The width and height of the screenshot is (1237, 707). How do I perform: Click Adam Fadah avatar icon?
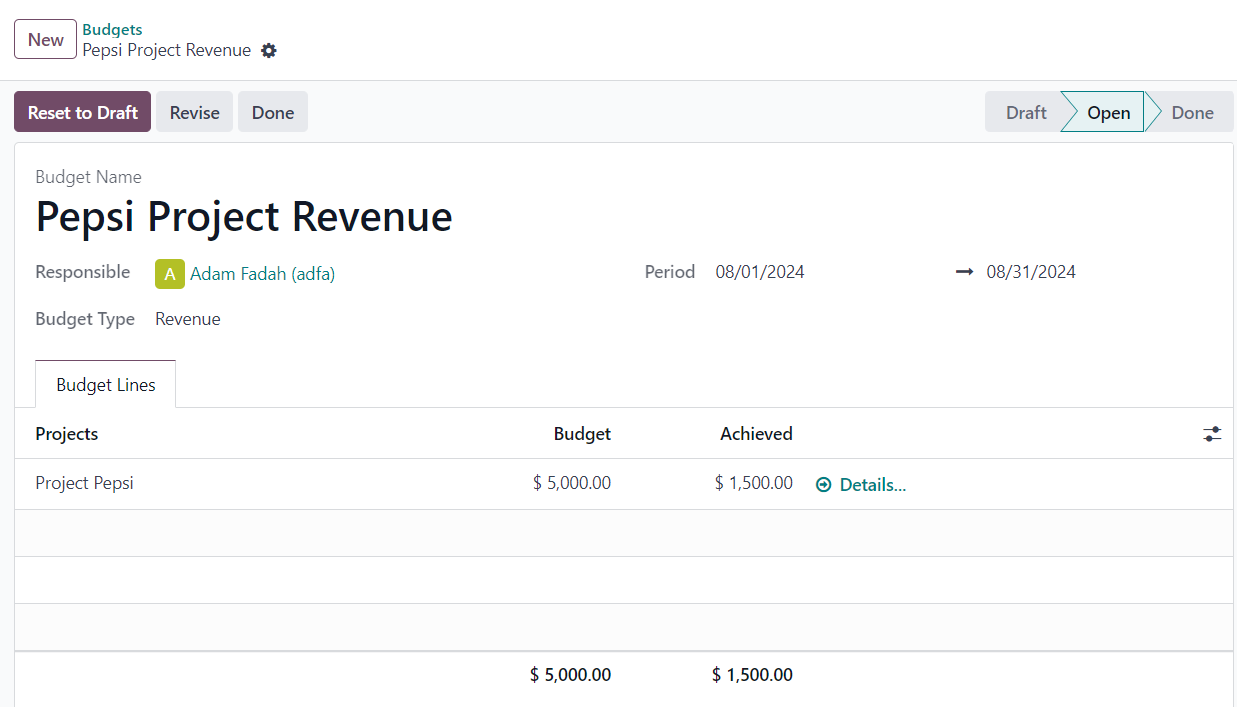tap(170, 273)
